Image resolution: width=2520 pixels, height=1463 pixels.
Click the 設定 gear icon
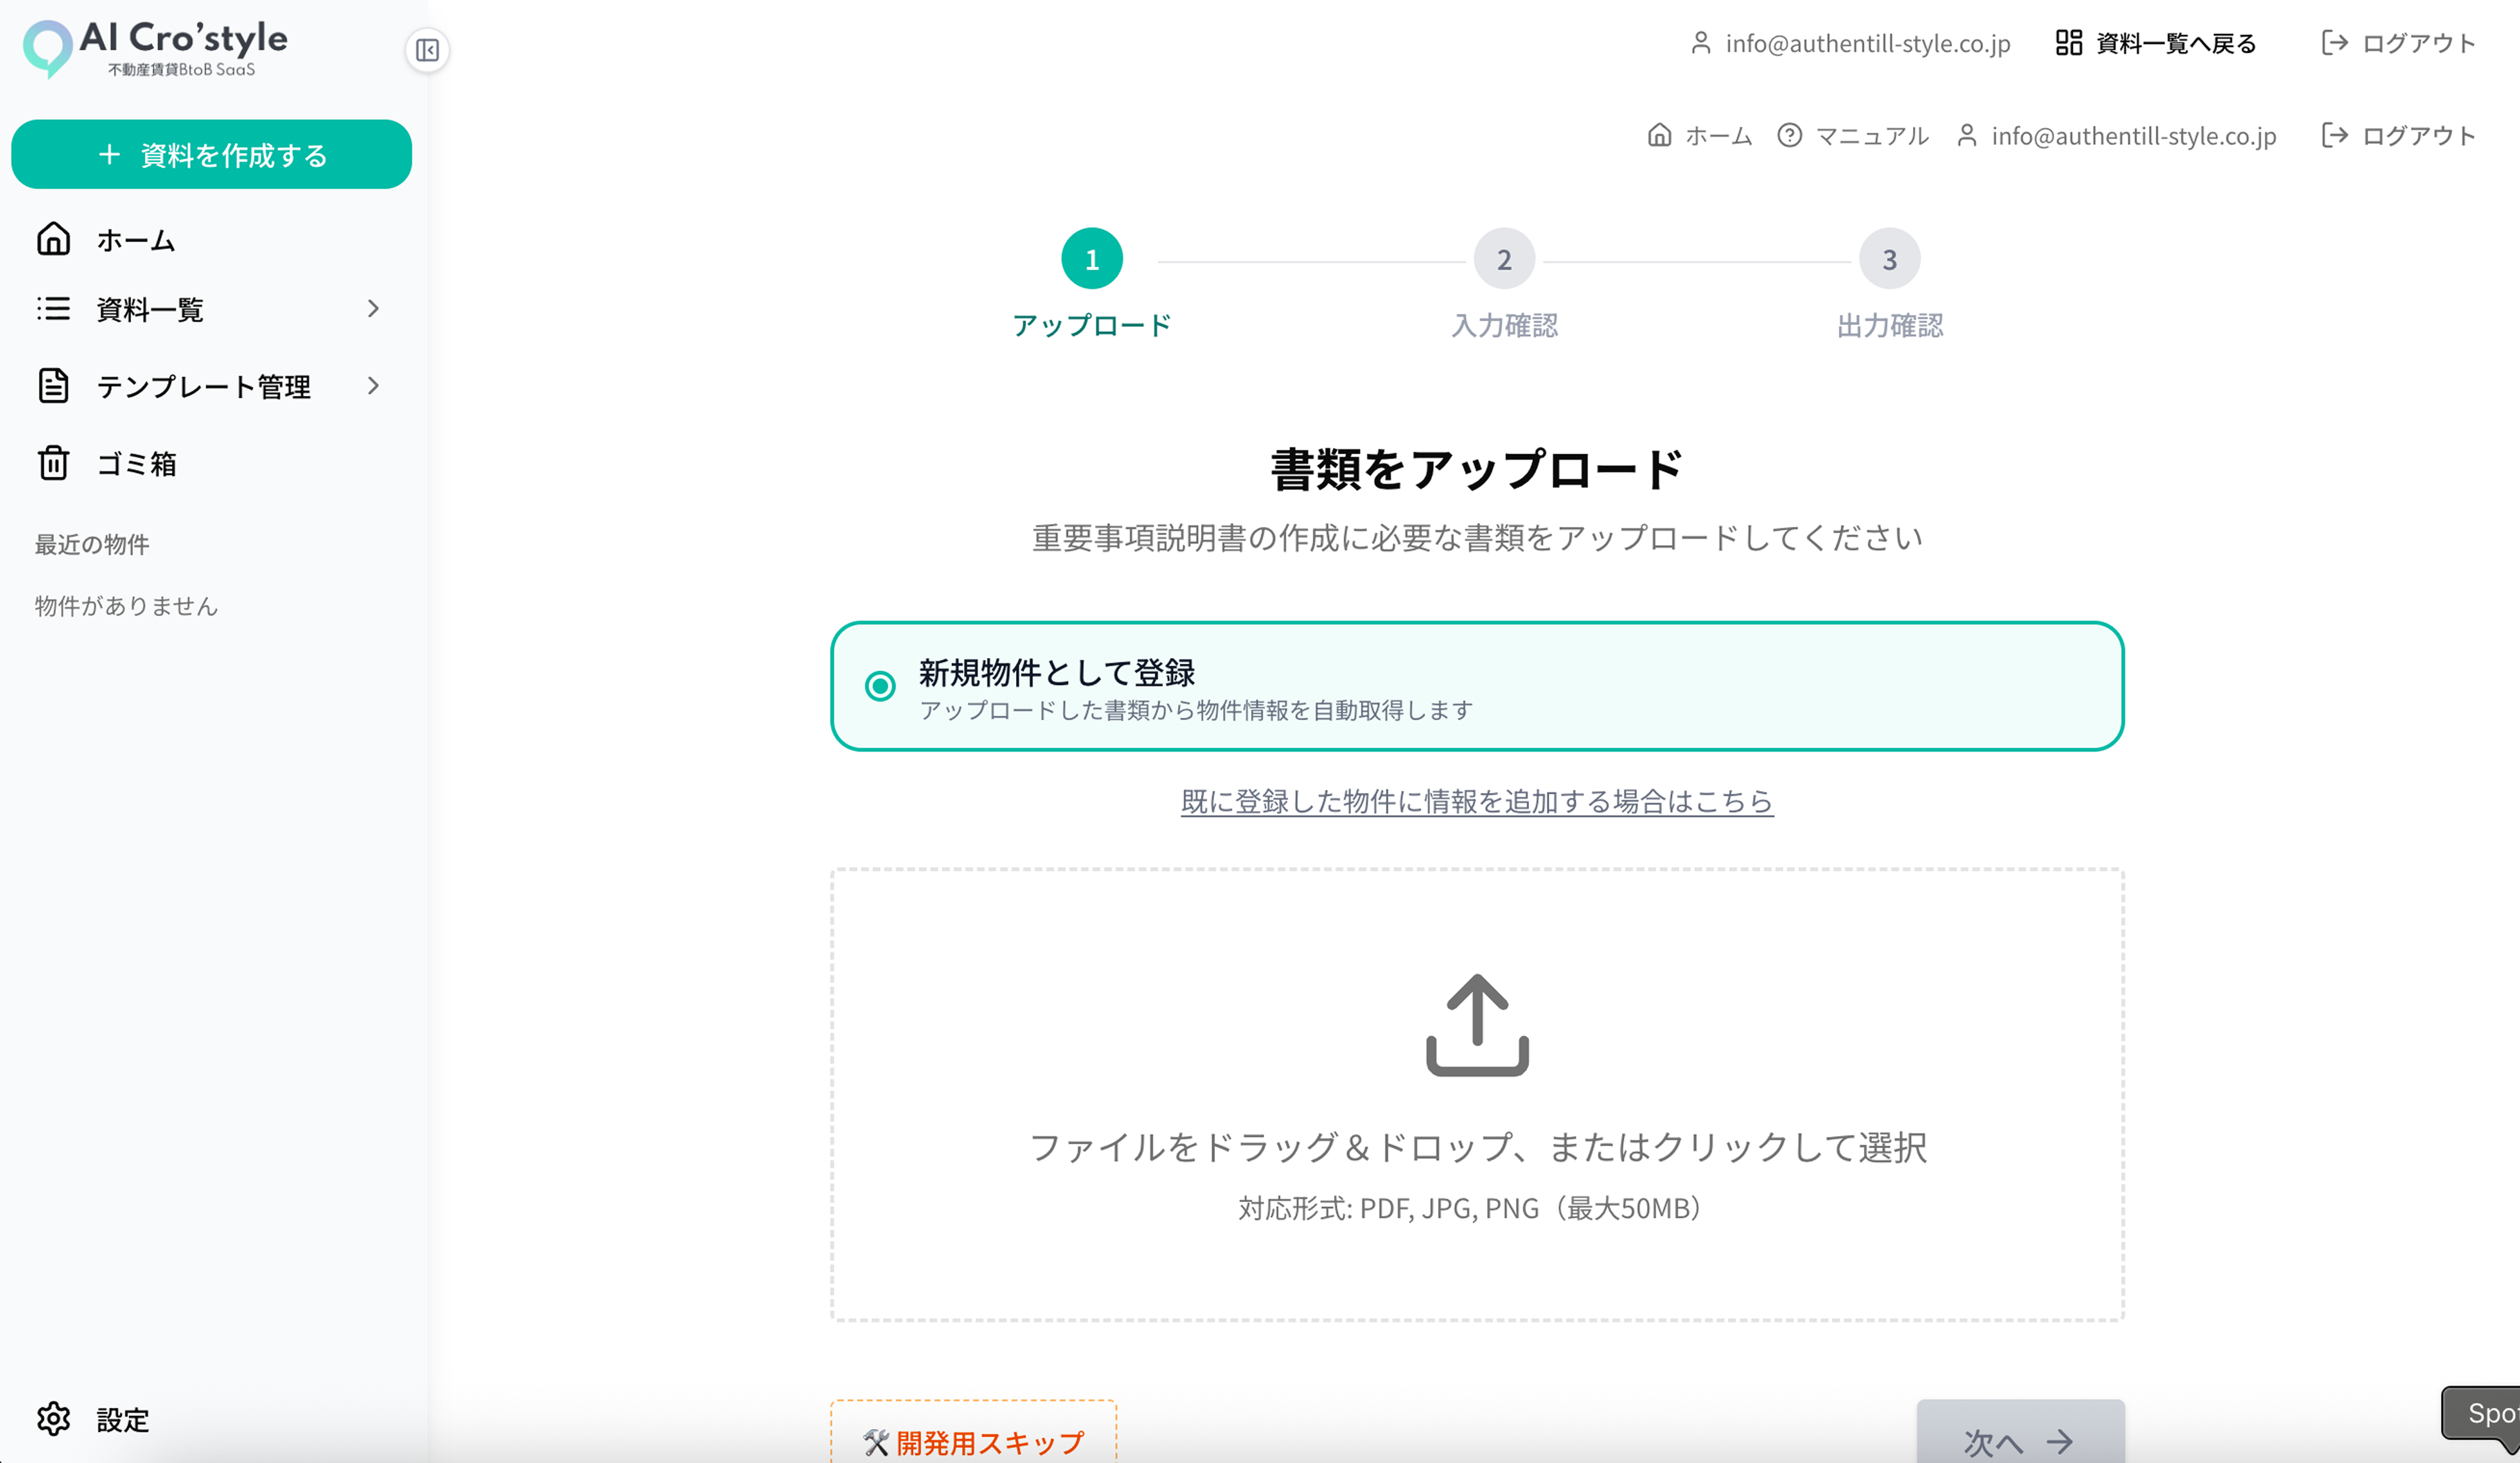54,1420
